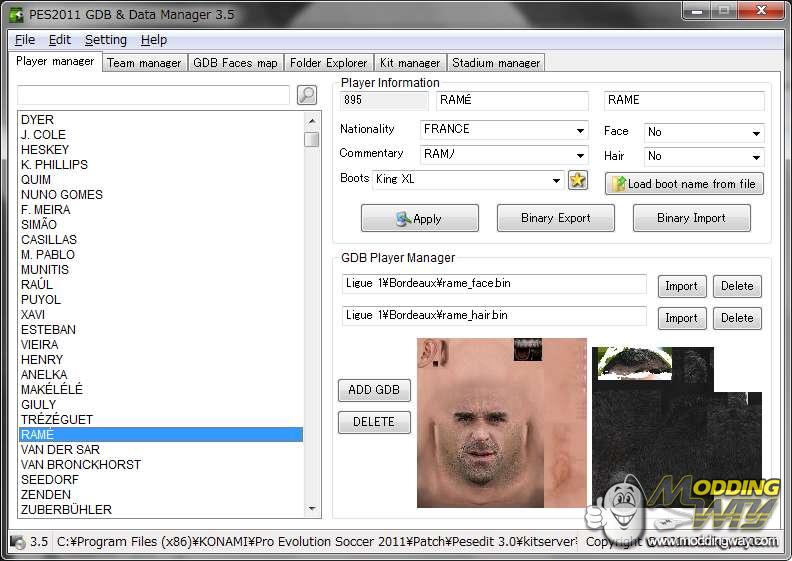The image size is (792, 561).
Task: Select VAN DER SAR in player list
Action: [x=60, y=450]
